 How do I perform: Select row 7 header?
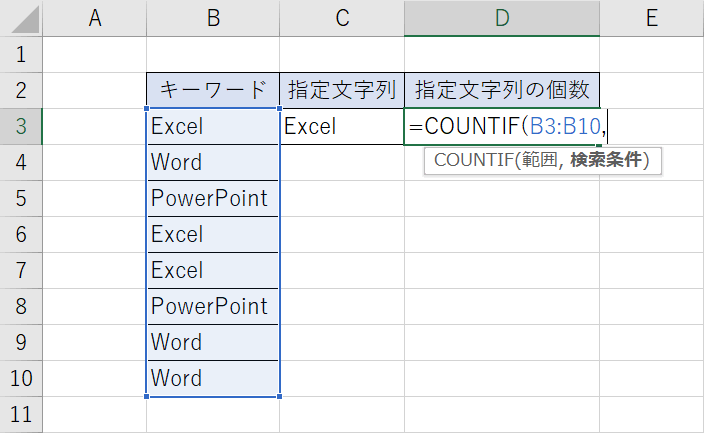tap(21, 270)
